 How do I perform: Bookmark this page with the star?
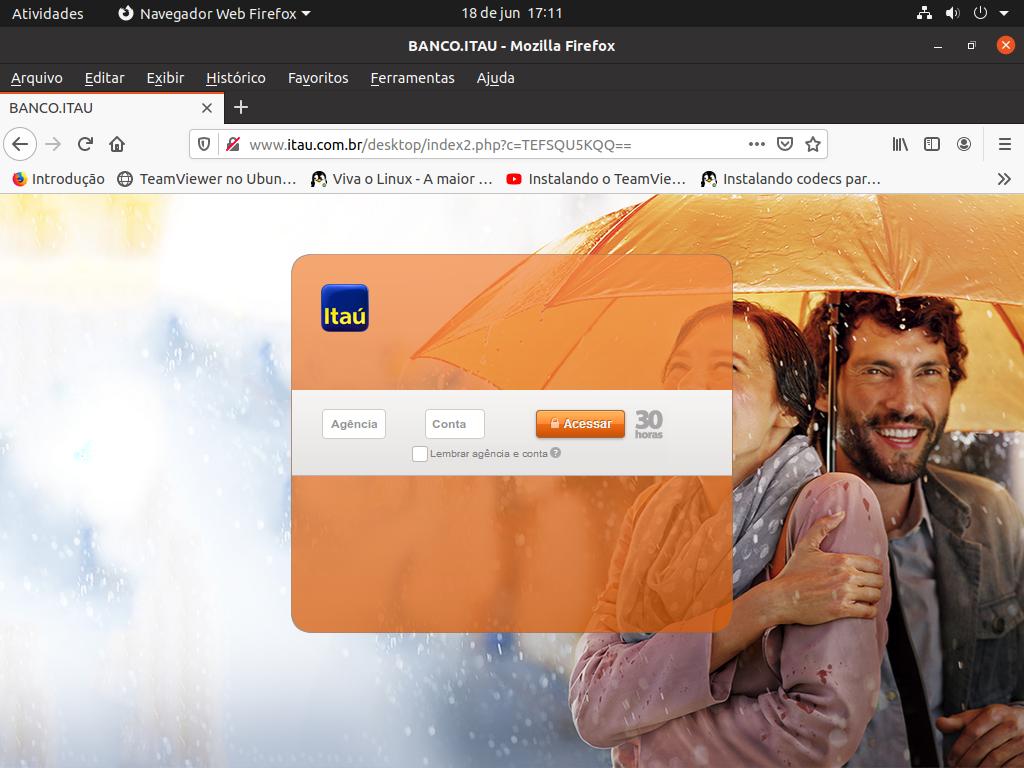[x=812, y=144]
